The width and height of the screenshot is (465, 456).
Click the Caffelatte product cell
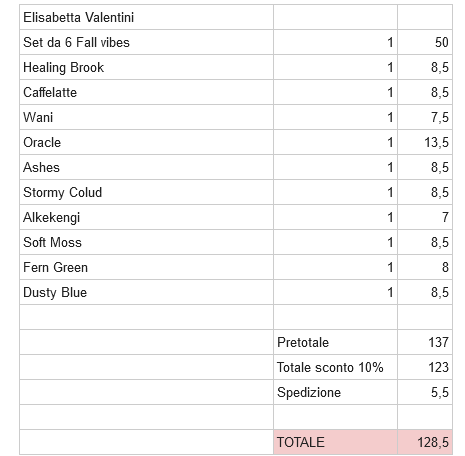[x=146, y=92]
